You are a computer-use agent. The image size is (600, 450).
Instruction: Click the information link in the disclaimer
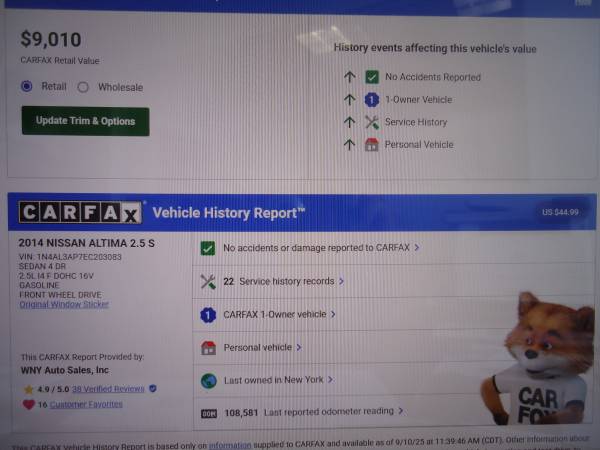point(230,445)
